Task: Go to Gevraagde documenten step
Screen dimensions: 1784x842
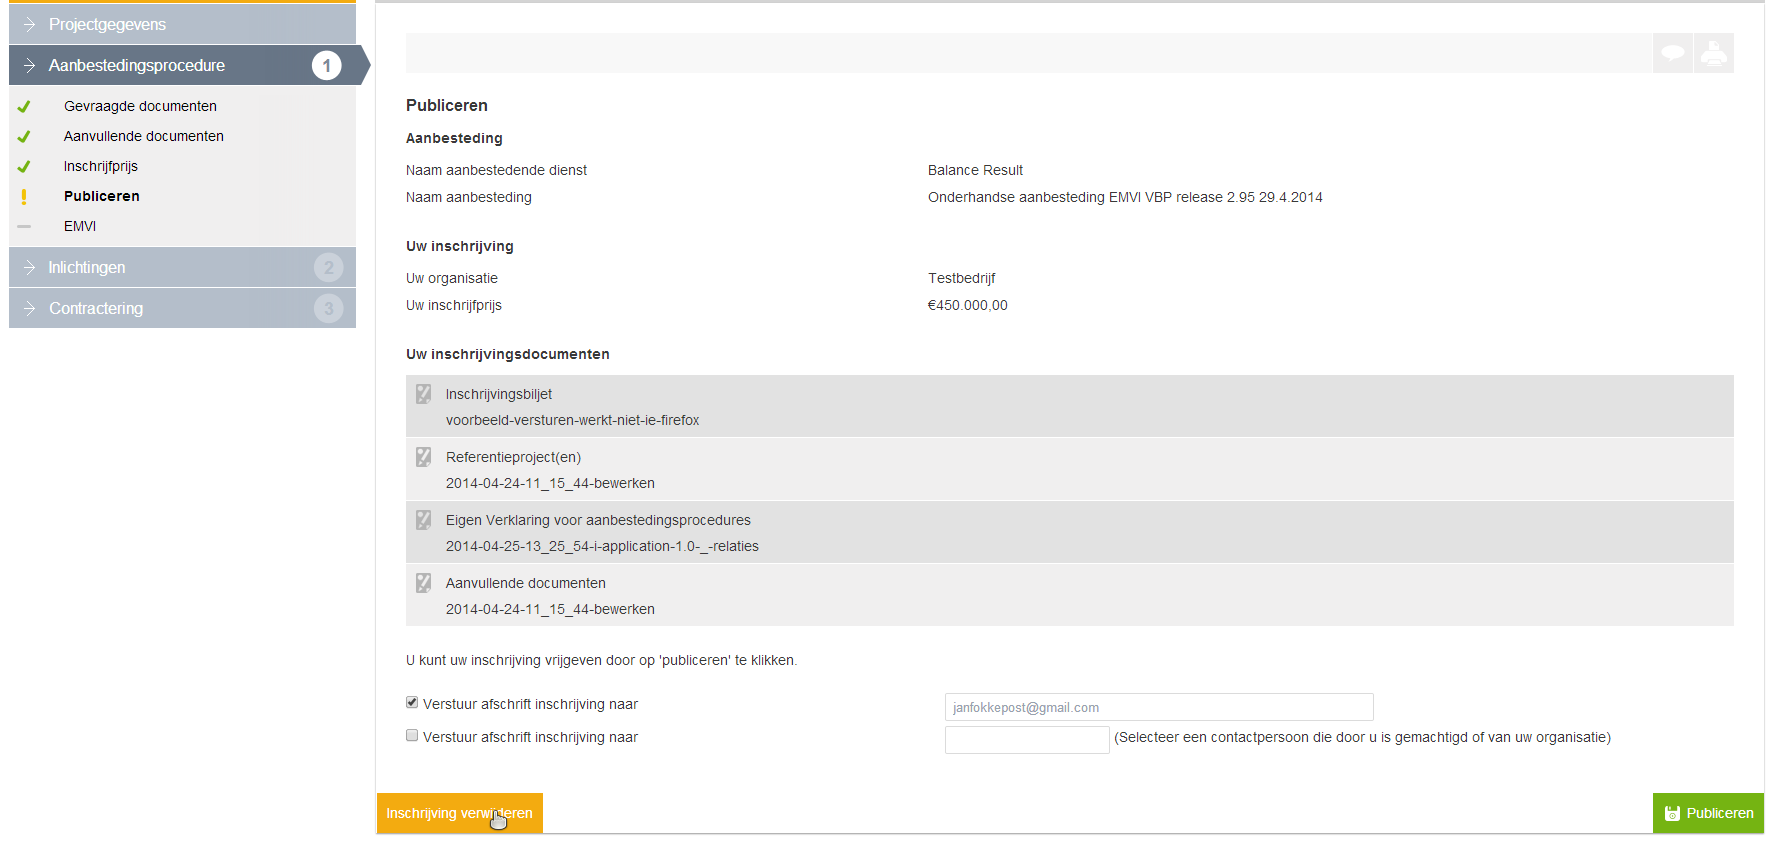Action: 140,106
